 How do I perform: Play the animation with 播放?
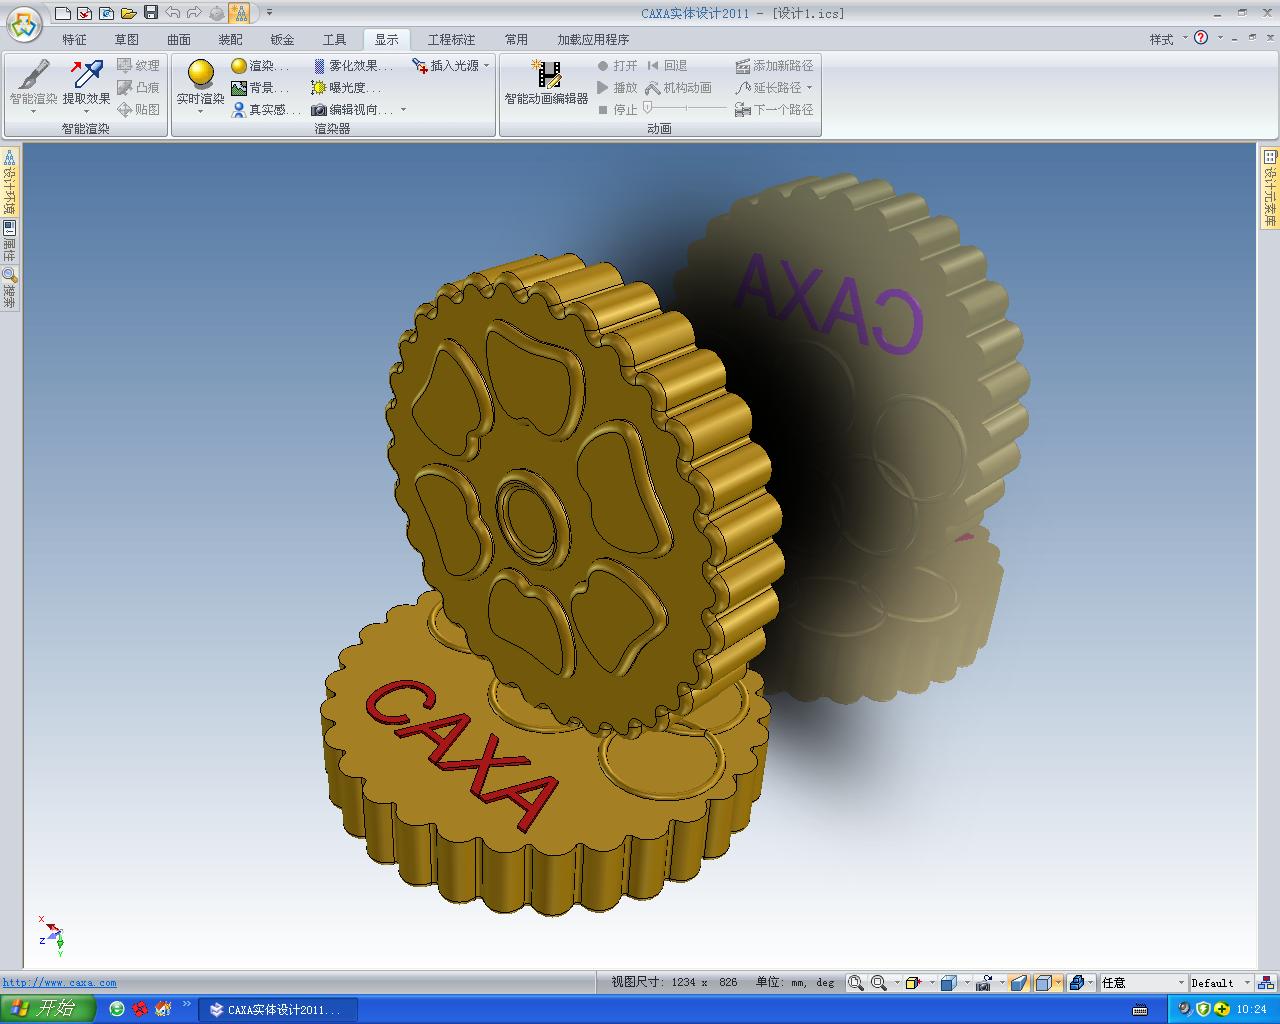pos(617,88)
